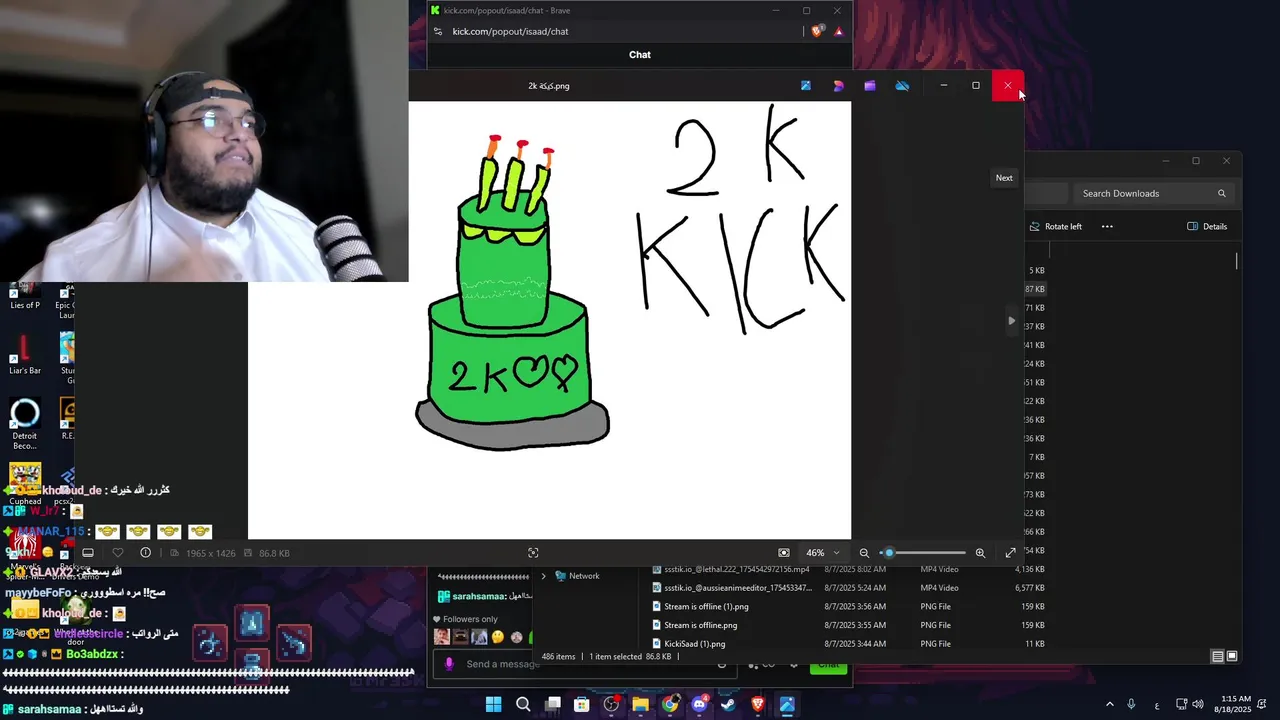Image resolution: width=1280 pixels, height=720 pixels.
Task: Open Task View from the taskbar
Action: click(553, 704)
